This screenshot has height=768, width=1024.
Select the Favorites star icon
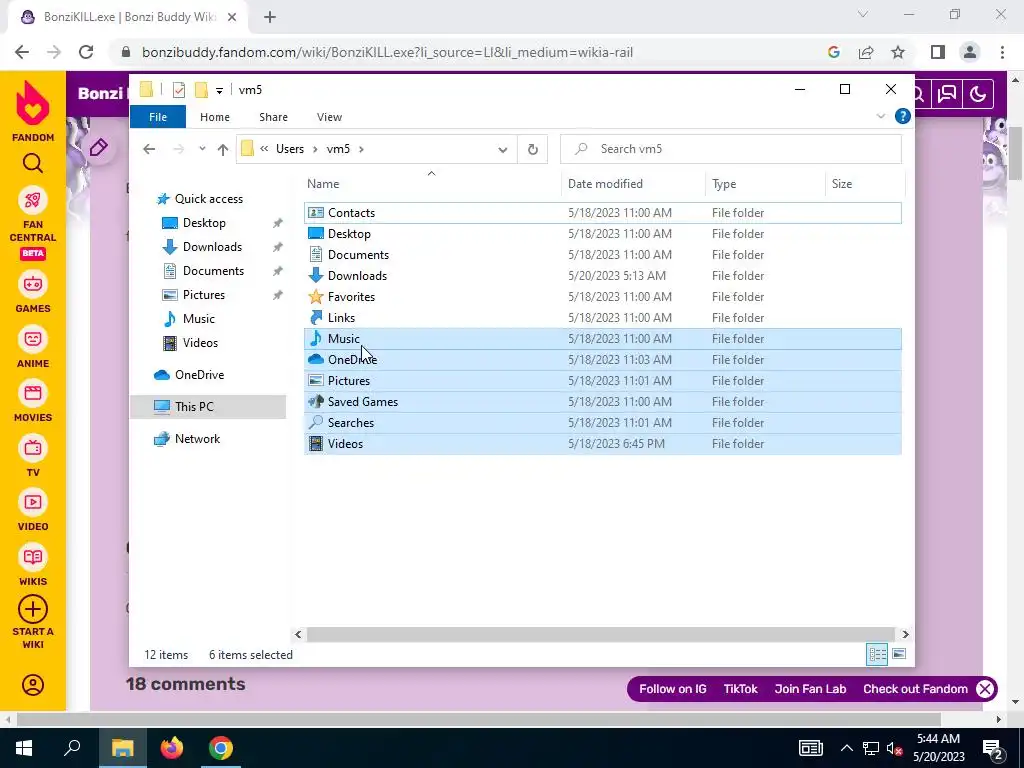(x=315, y=296)
